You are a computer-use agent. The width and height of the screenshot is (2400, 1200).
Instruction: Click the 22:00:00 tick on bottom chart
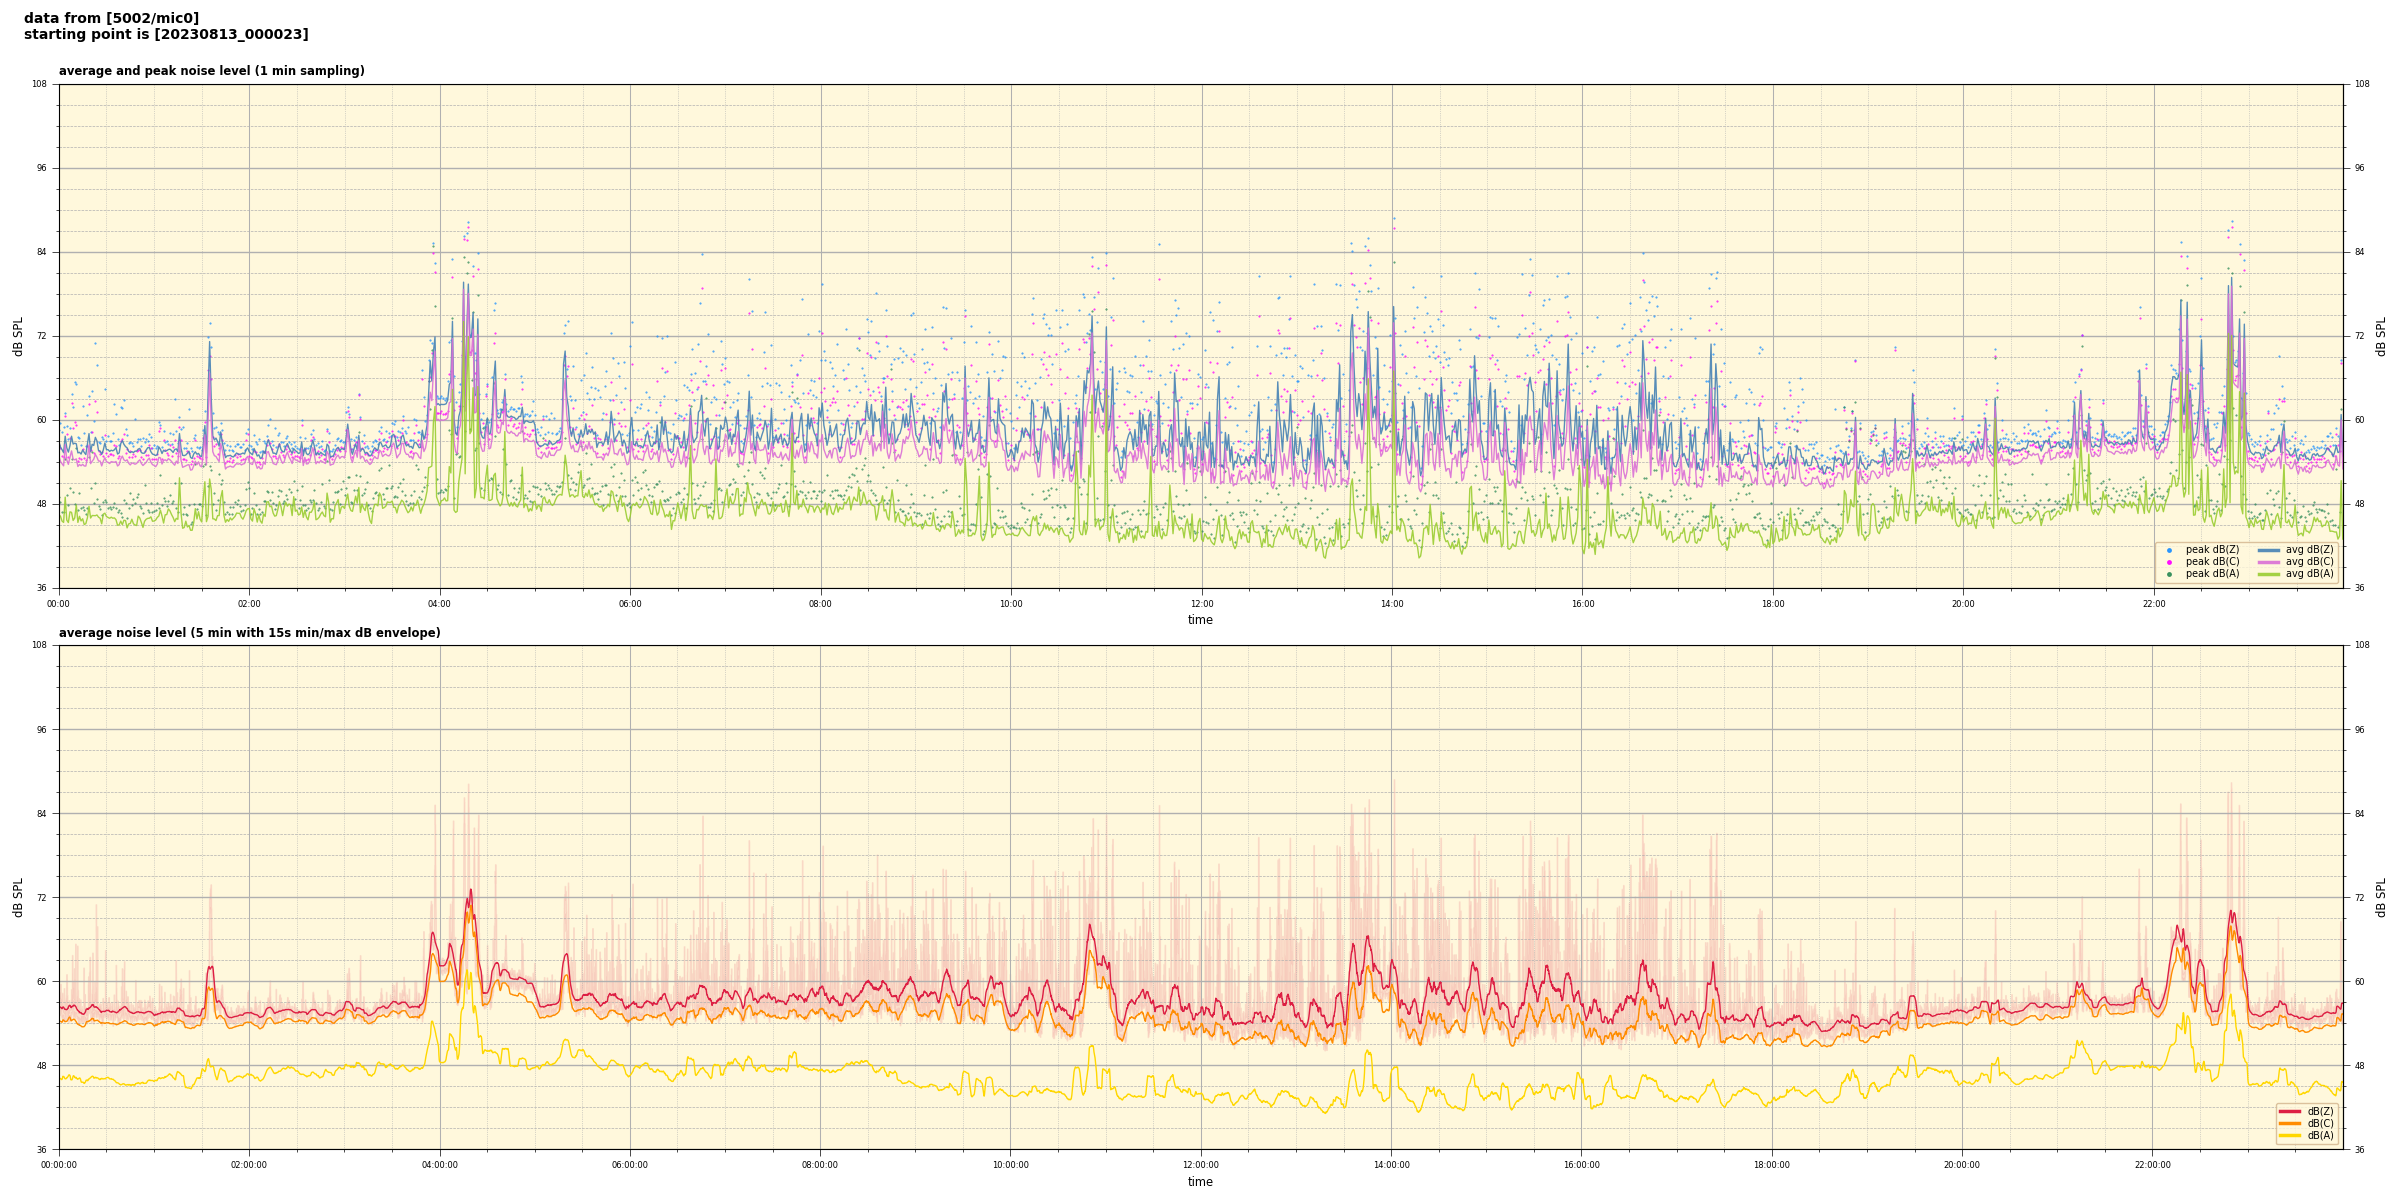pyautogui.click(x=2153, y=1165)
